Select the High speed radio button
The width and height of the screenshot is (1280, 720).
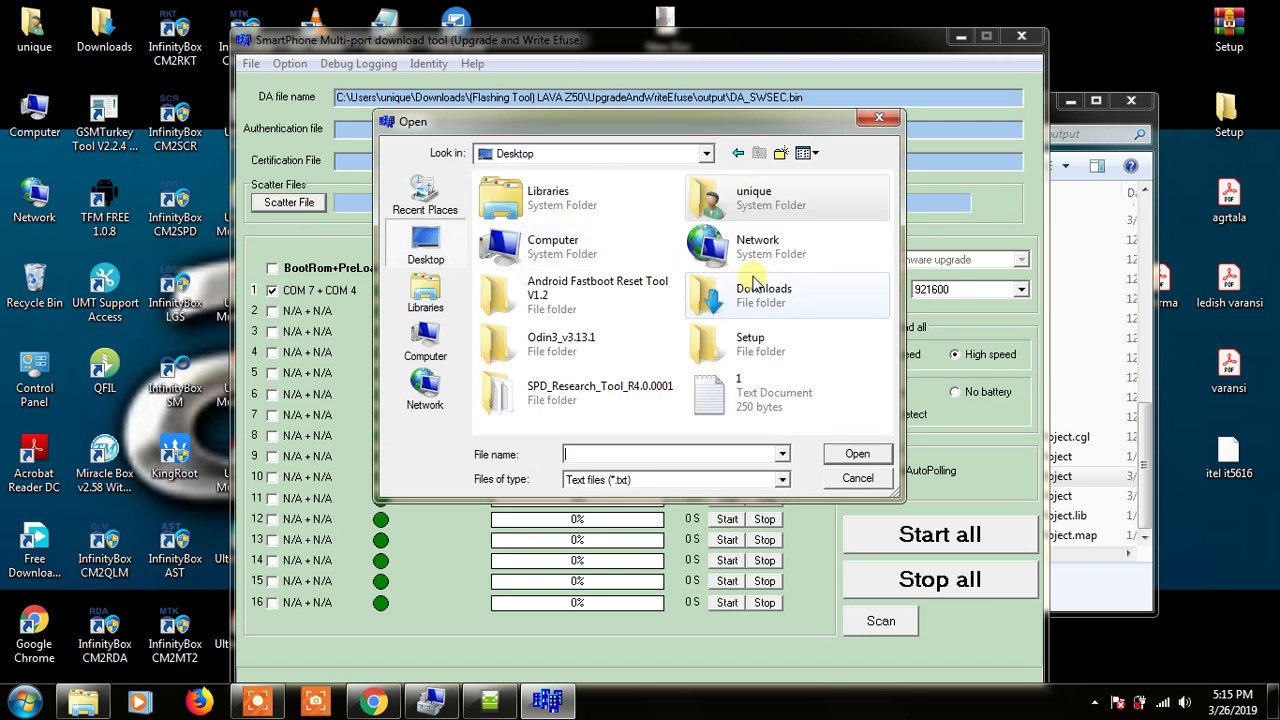pos(954,354)
